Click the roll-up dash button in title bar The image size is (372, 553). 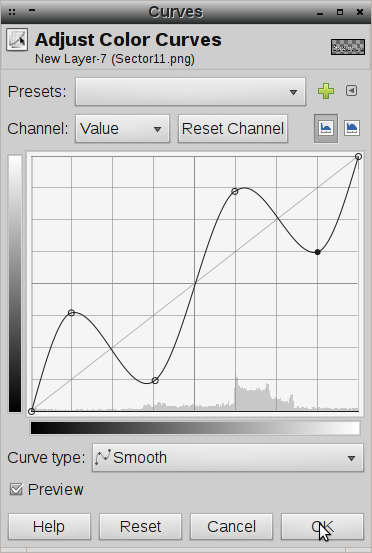coord(32,10)
